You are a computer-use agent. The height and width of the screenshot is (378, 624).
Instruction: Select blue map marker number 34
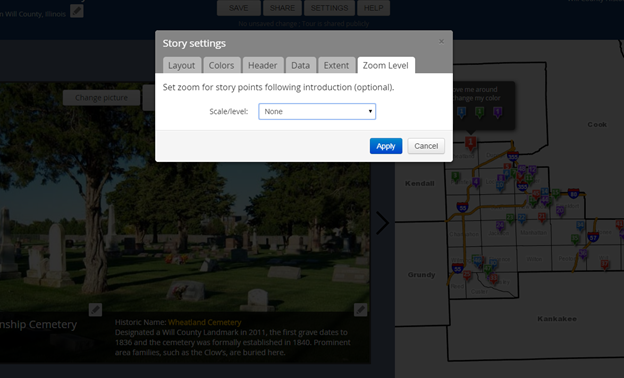point(580,226)
